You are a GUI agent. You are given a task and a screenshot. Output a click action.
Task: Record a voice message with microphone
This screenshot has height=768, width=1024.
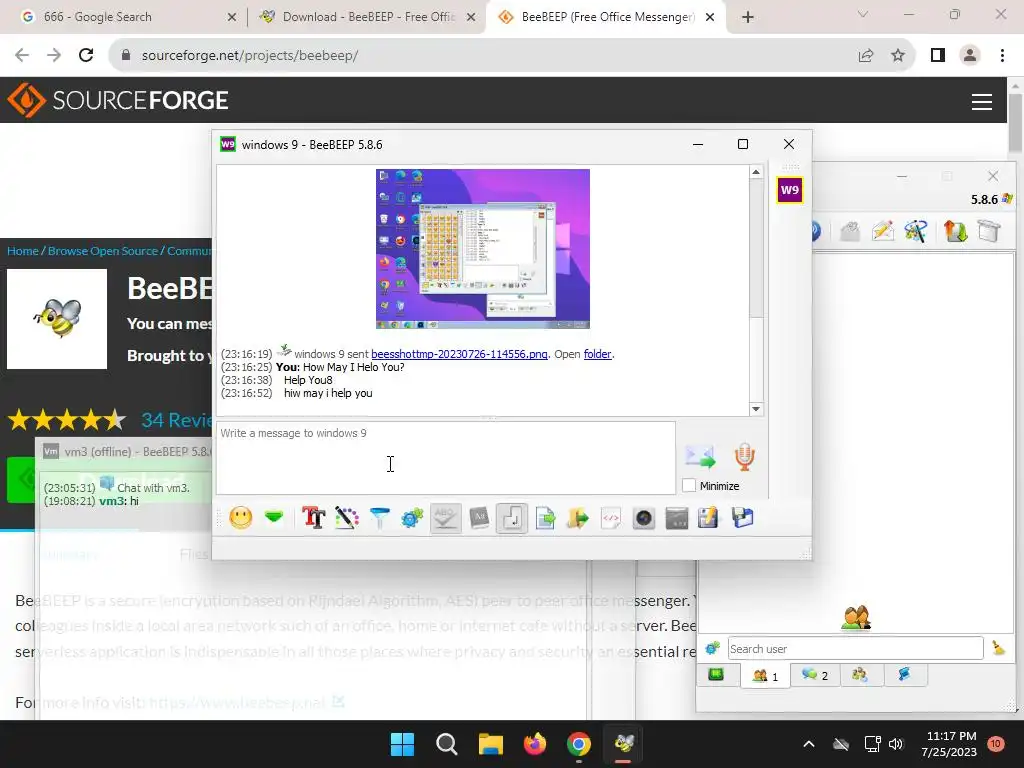click(744, 456)
